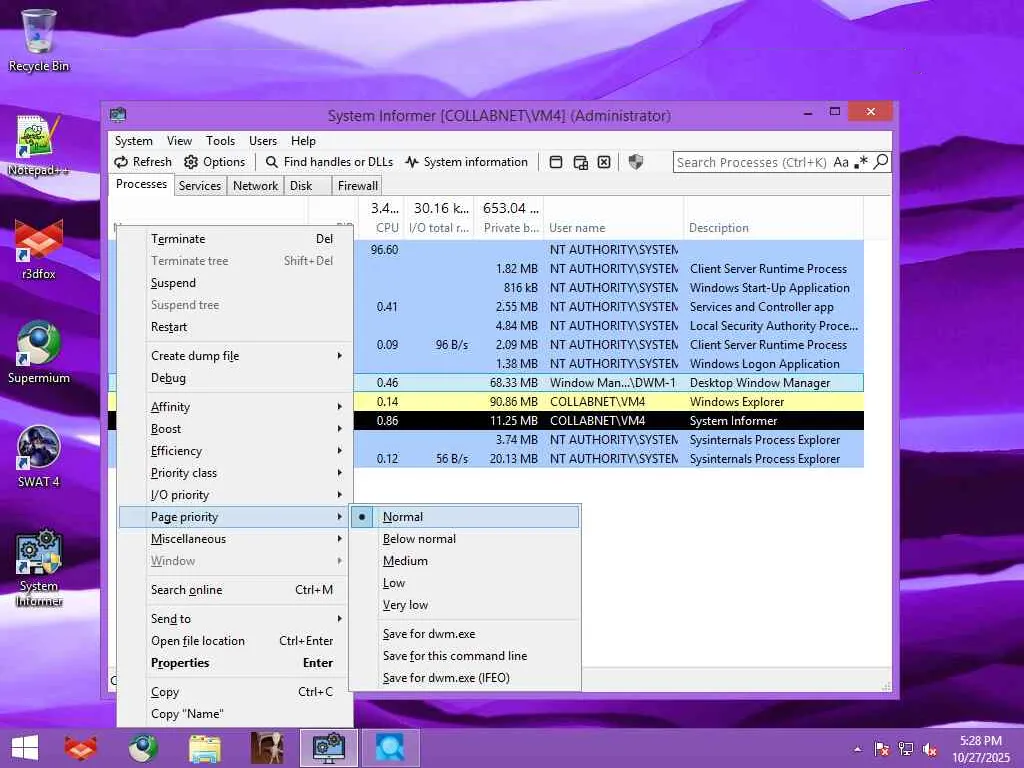Click Save for this command line

465,656
